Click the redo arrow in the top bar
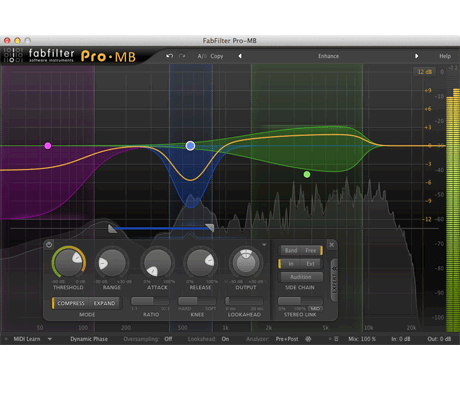The width and height of the screenshot is (460, 416). tap(182, 56)
